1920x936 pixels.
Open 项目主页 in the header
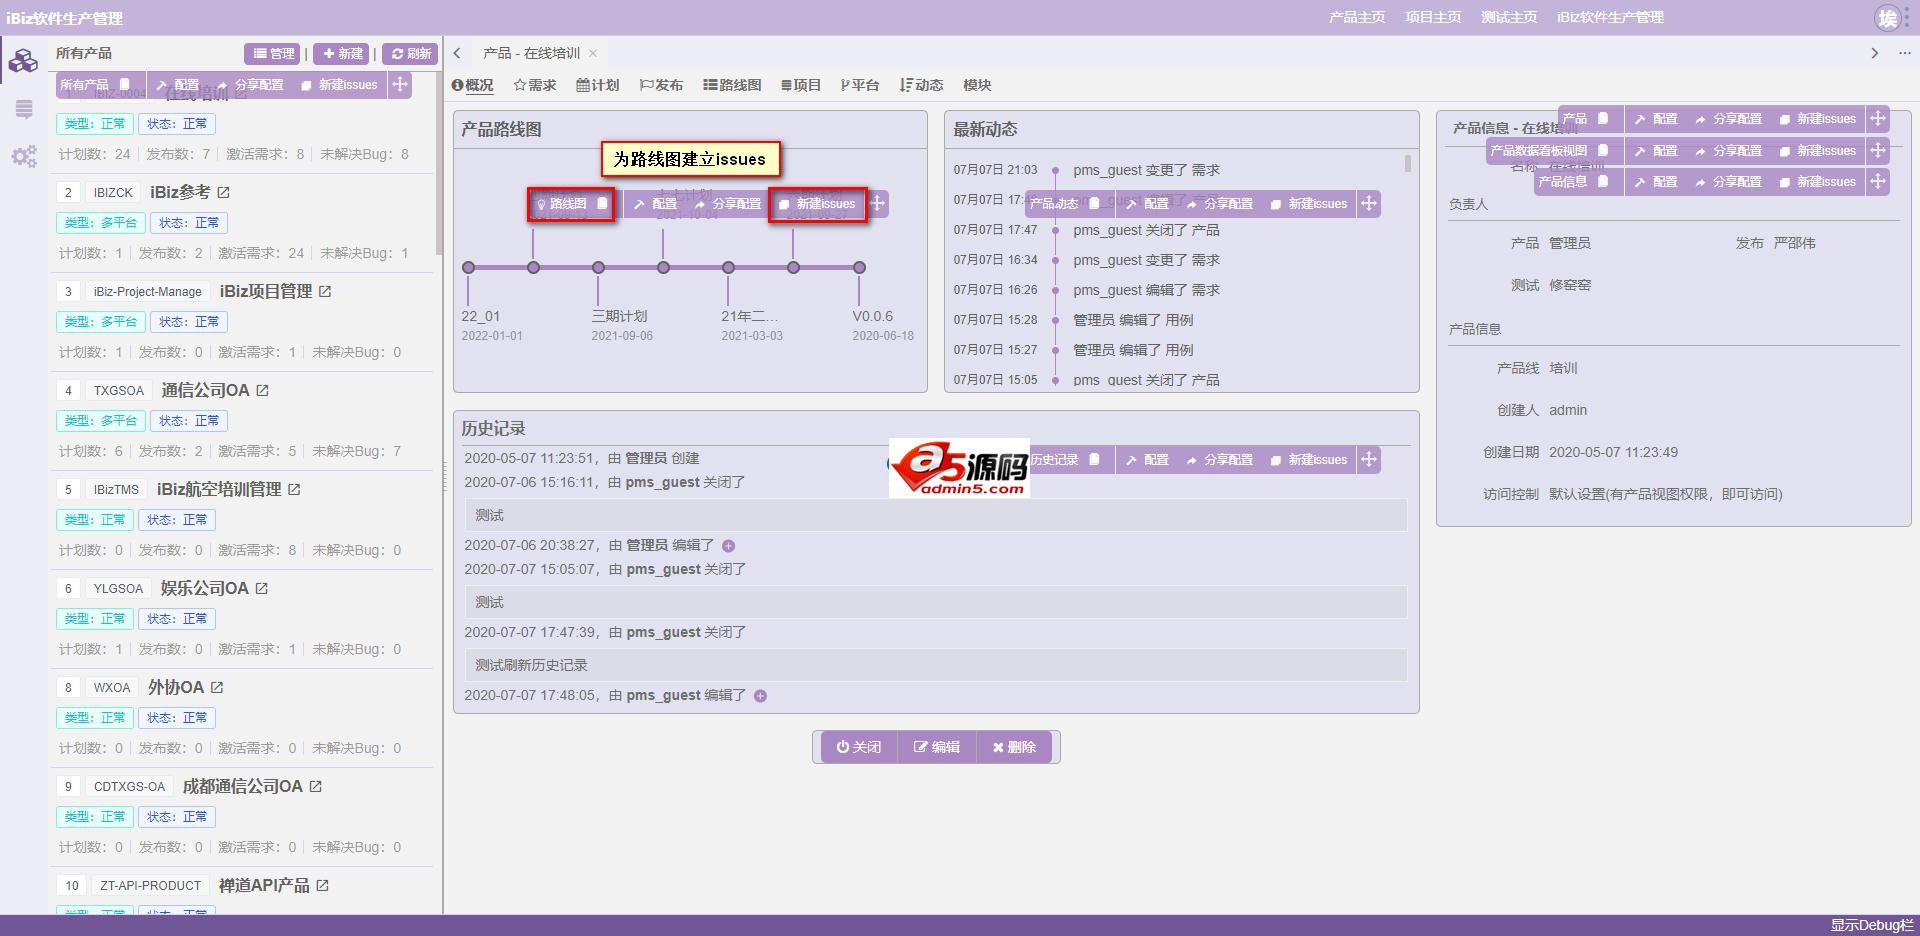(1433, 17)
